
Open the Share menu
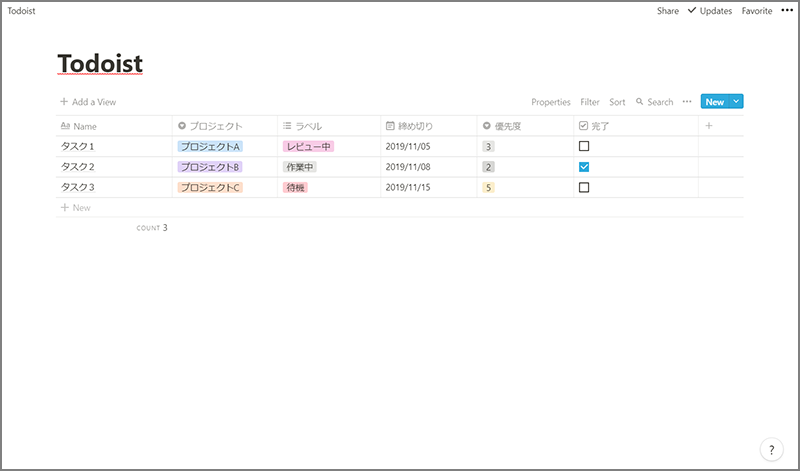point(667,11)
